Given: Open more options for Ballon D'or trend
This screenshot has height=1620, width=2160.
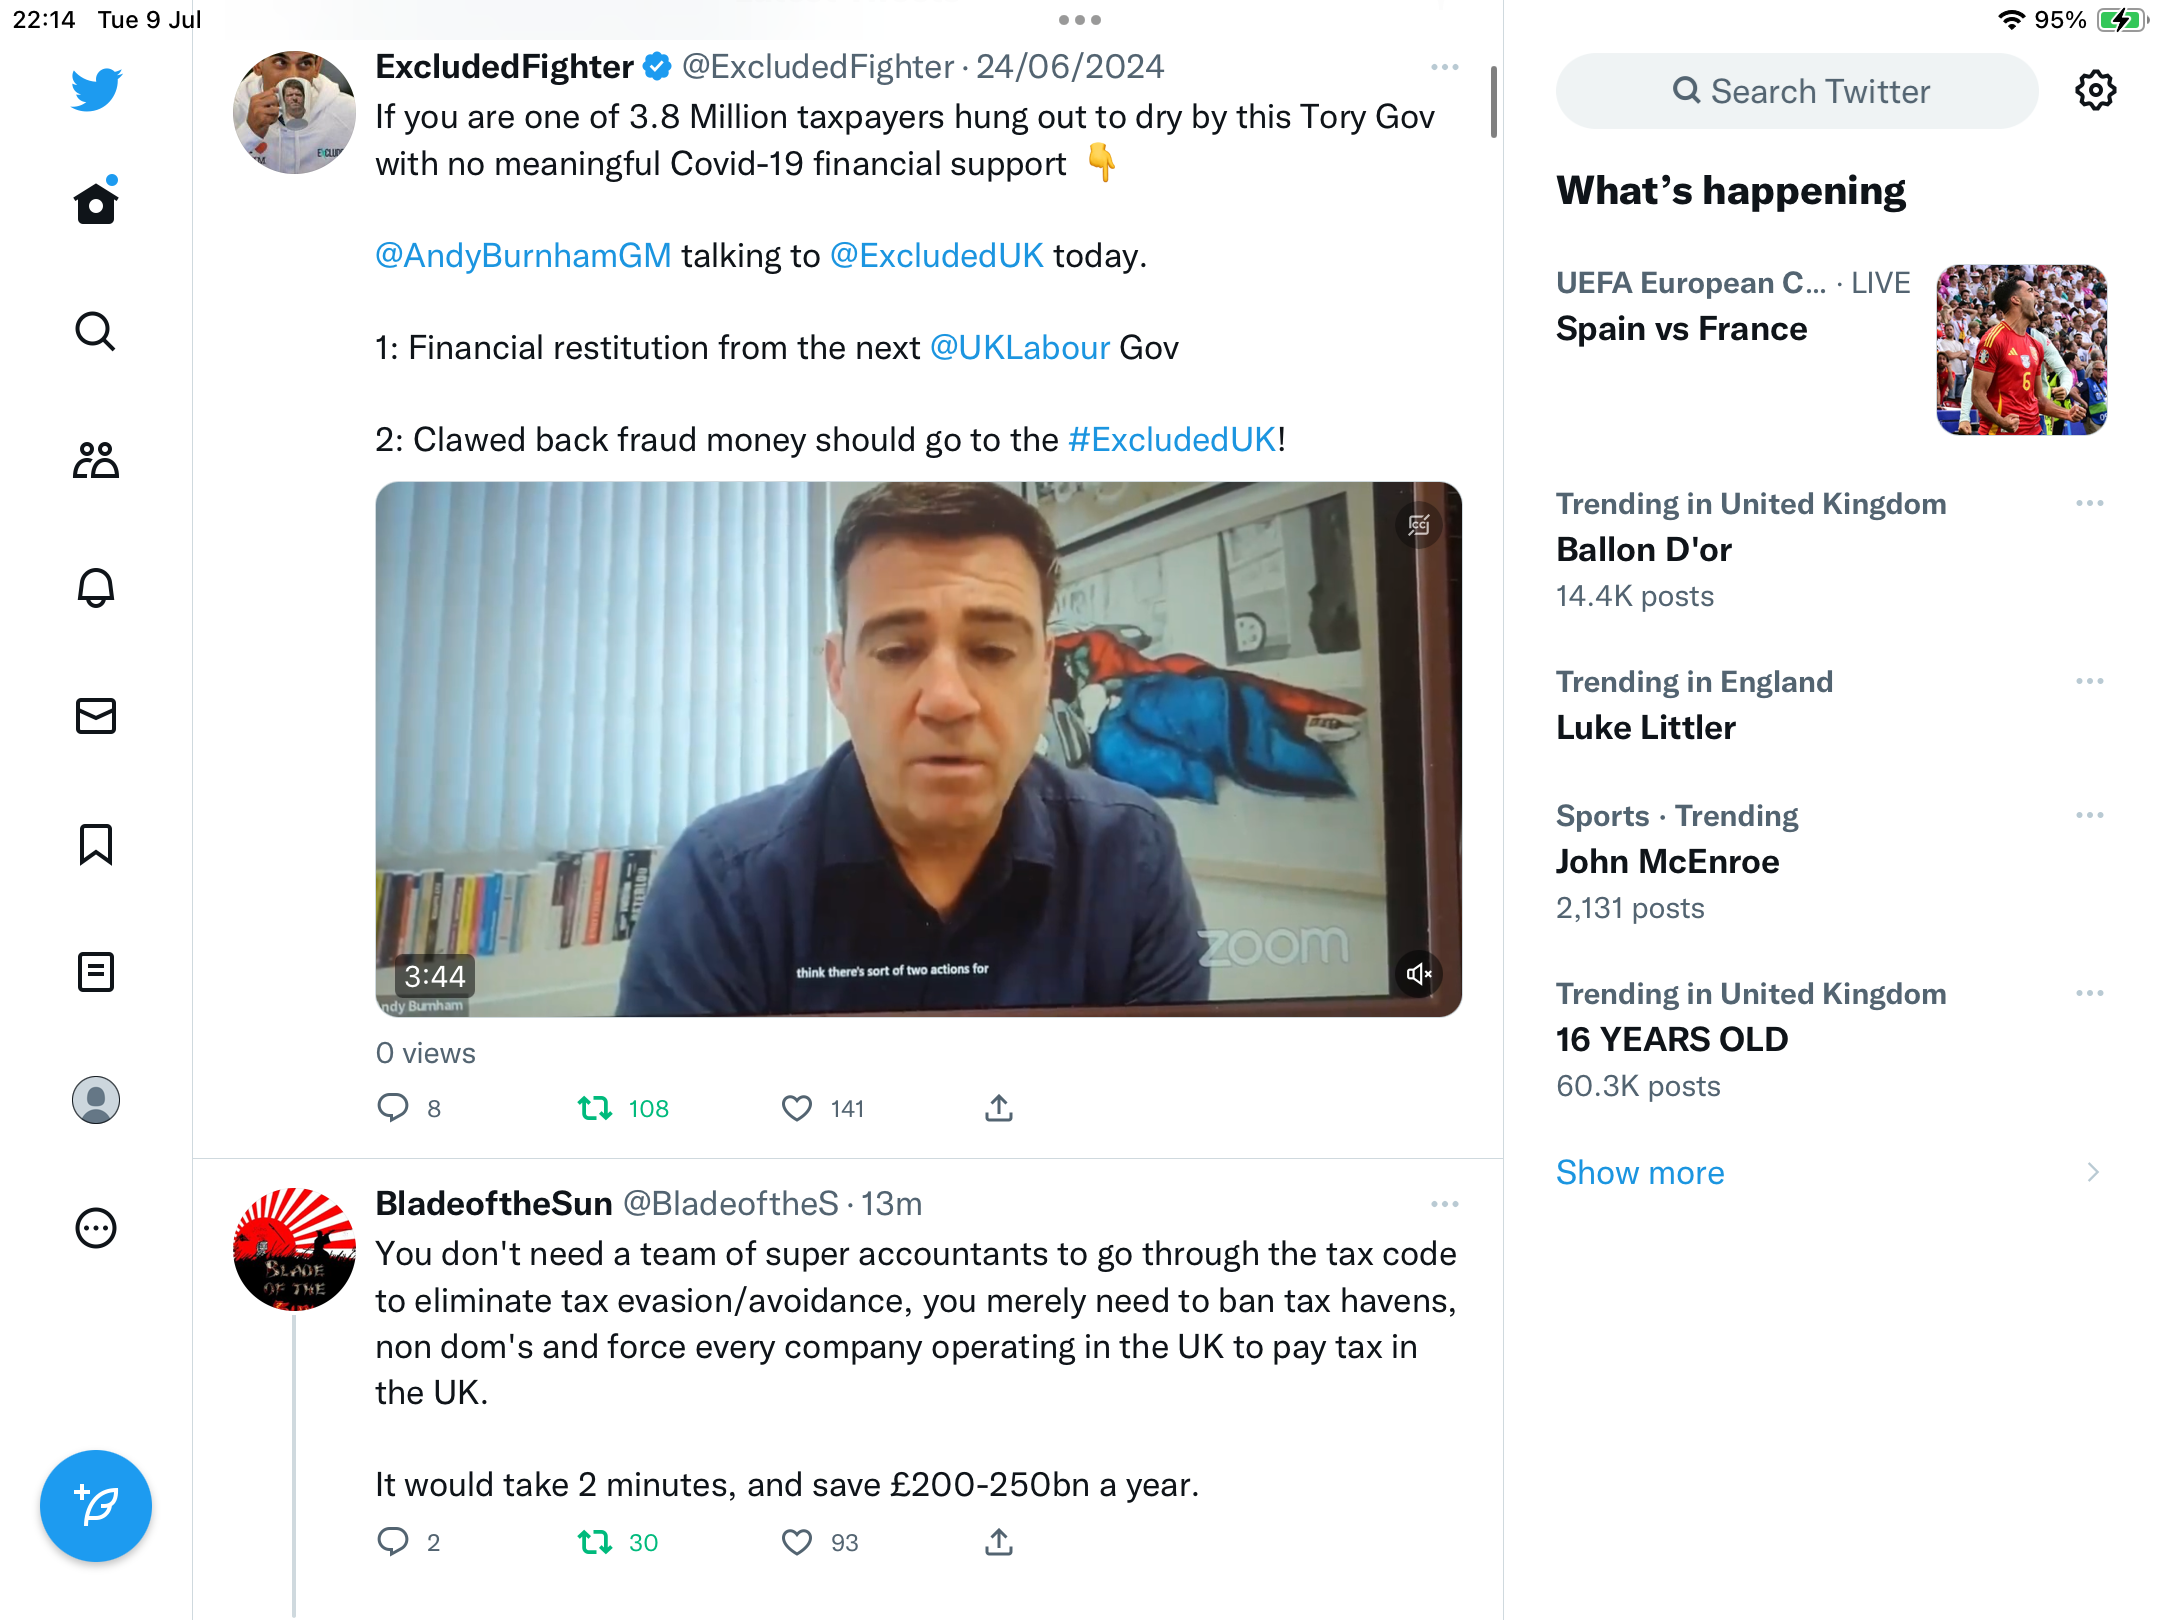Looking at the screenshot, I should (x=2089, y=503).
